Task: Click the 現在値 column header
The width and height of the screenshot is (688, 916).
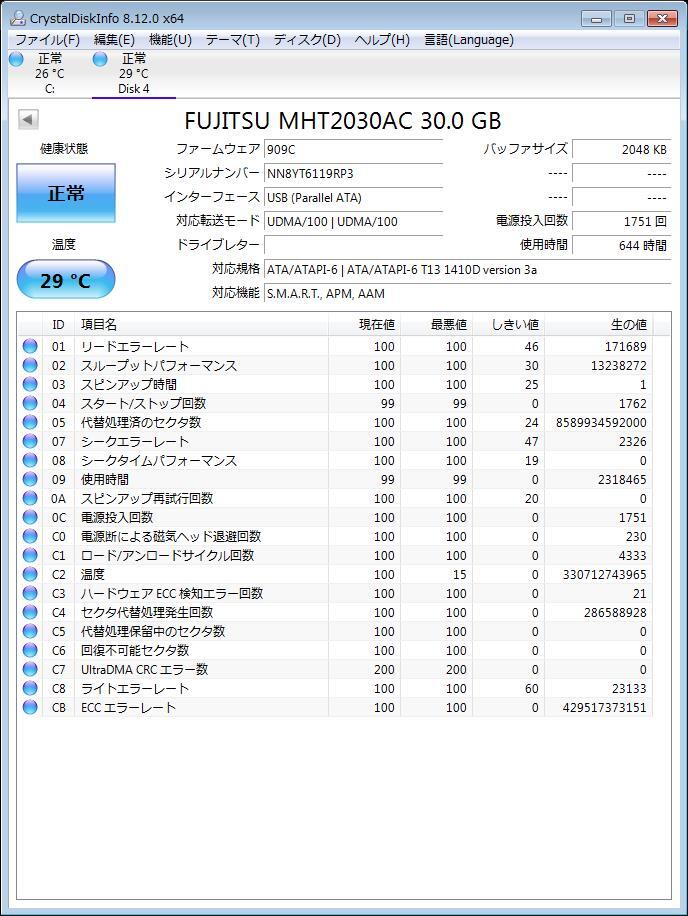Action: (364, 325)
